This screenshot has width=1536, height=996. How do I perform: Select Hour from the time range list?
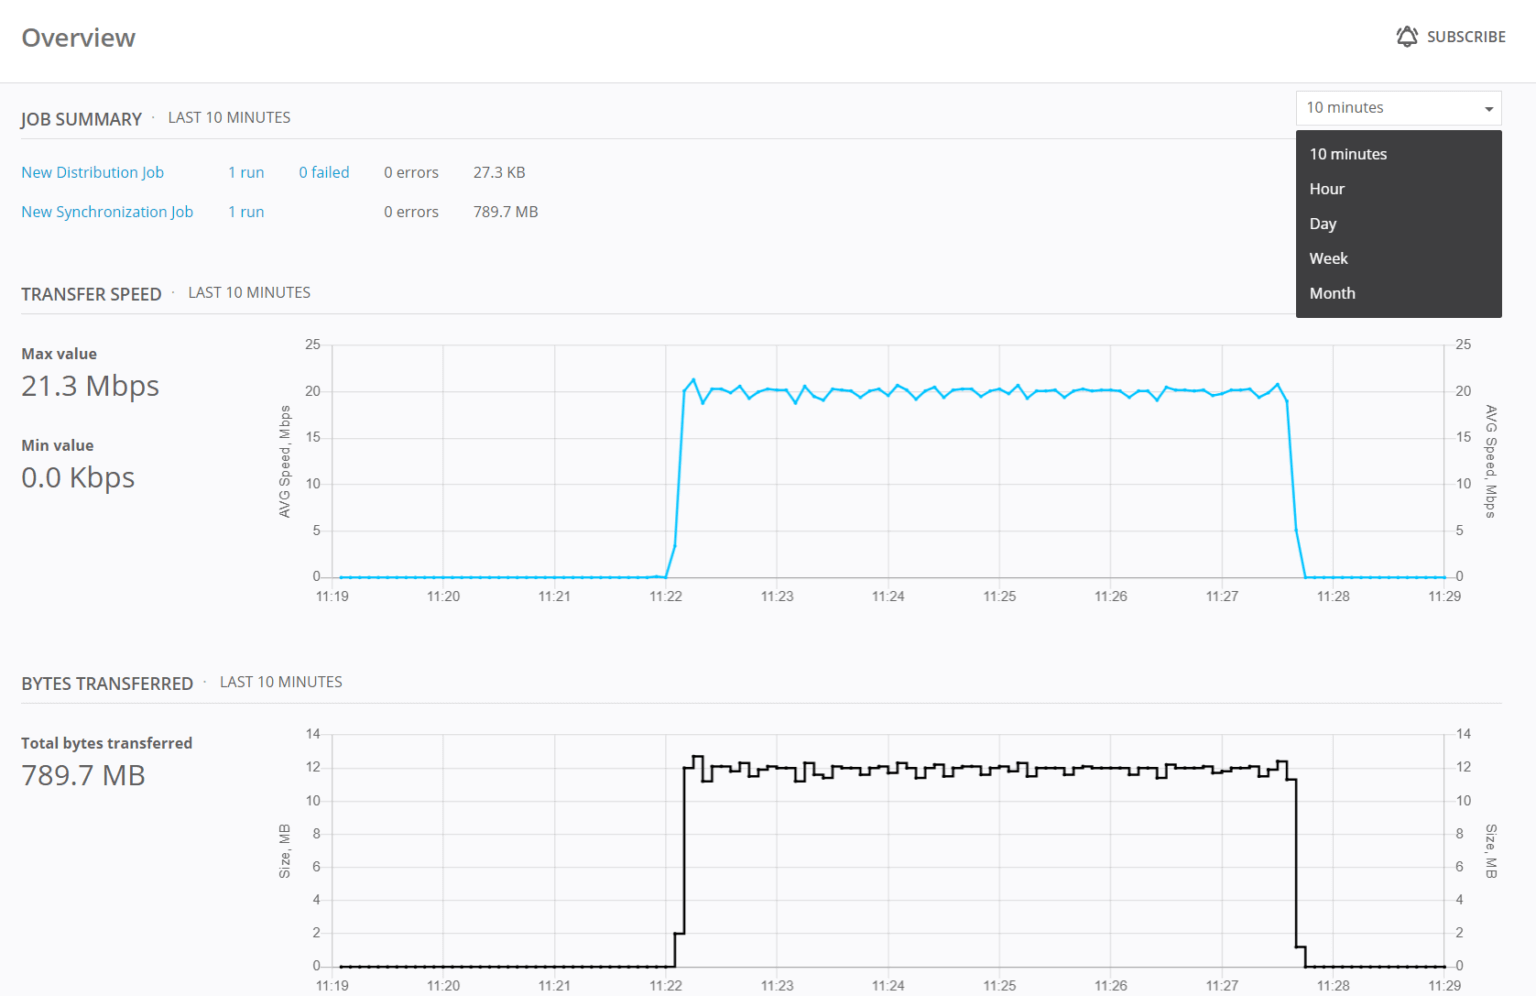1326,188
